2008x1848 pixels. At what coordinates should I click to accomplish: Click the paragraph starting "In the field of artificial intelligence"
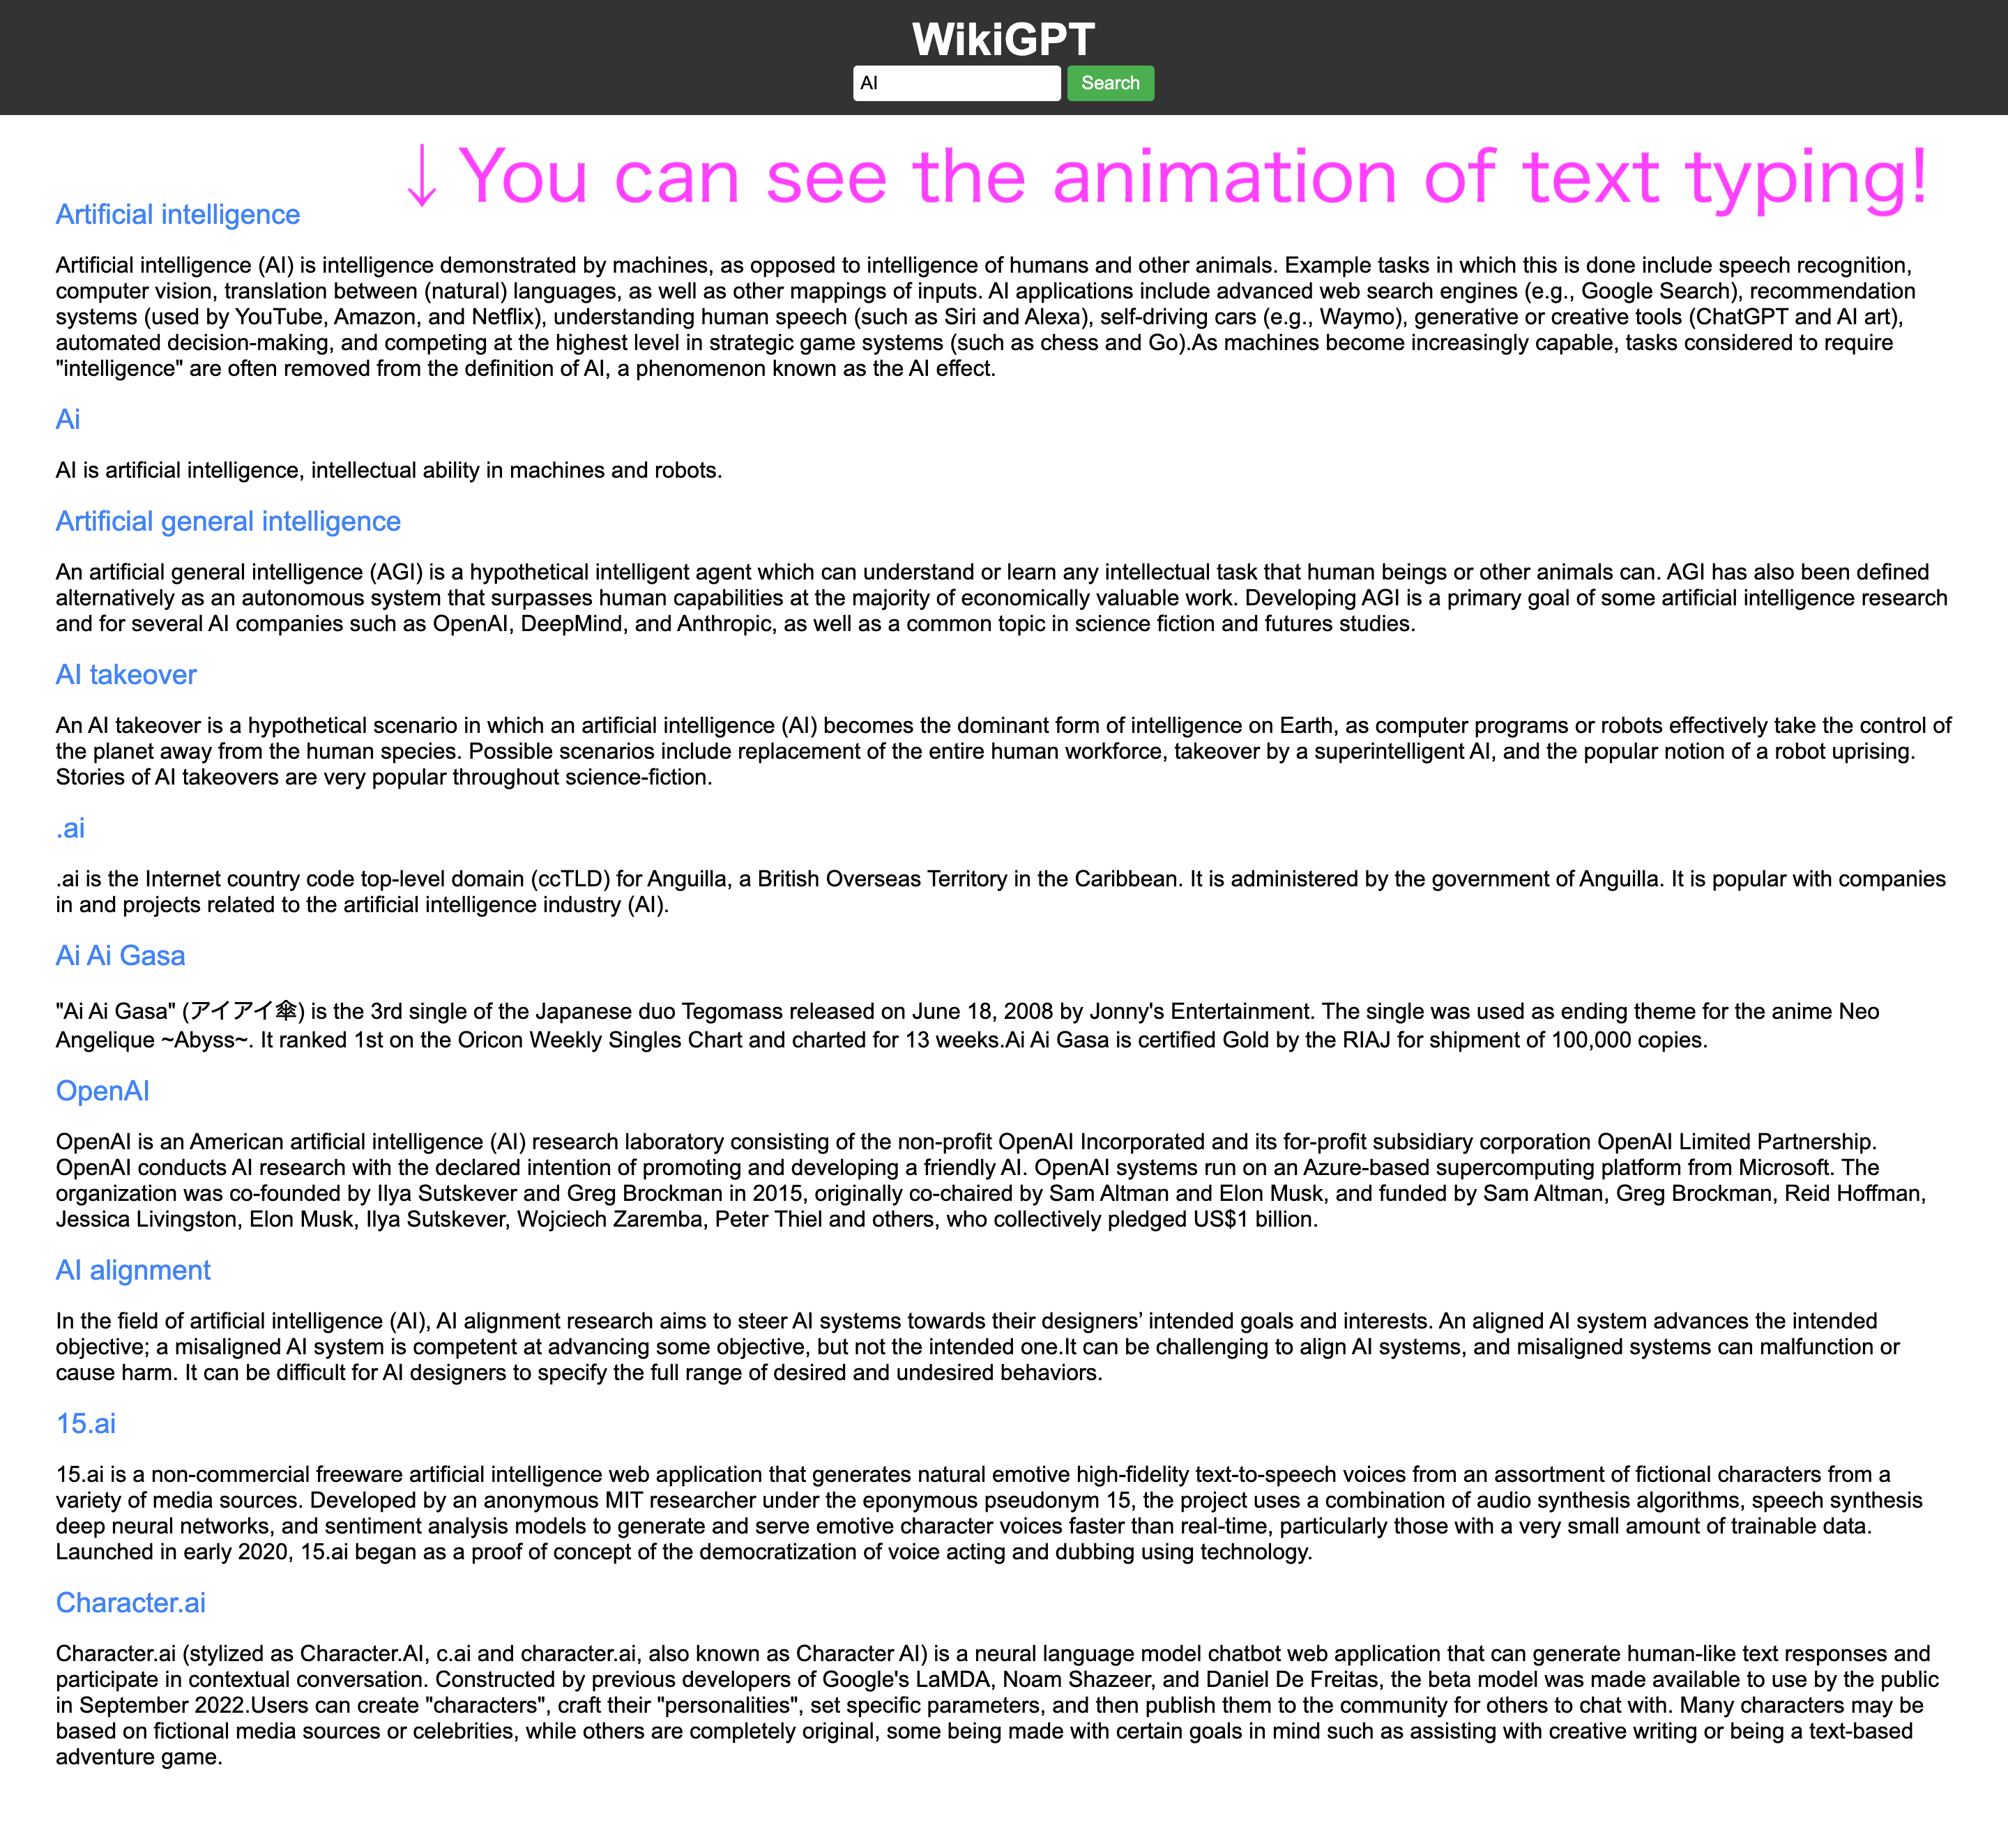tap(1003, 1346)
